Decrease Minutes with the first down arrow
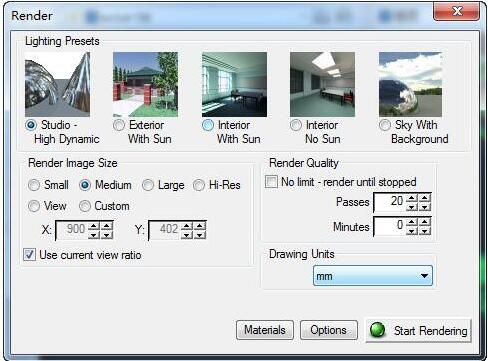 click(412, 231)
